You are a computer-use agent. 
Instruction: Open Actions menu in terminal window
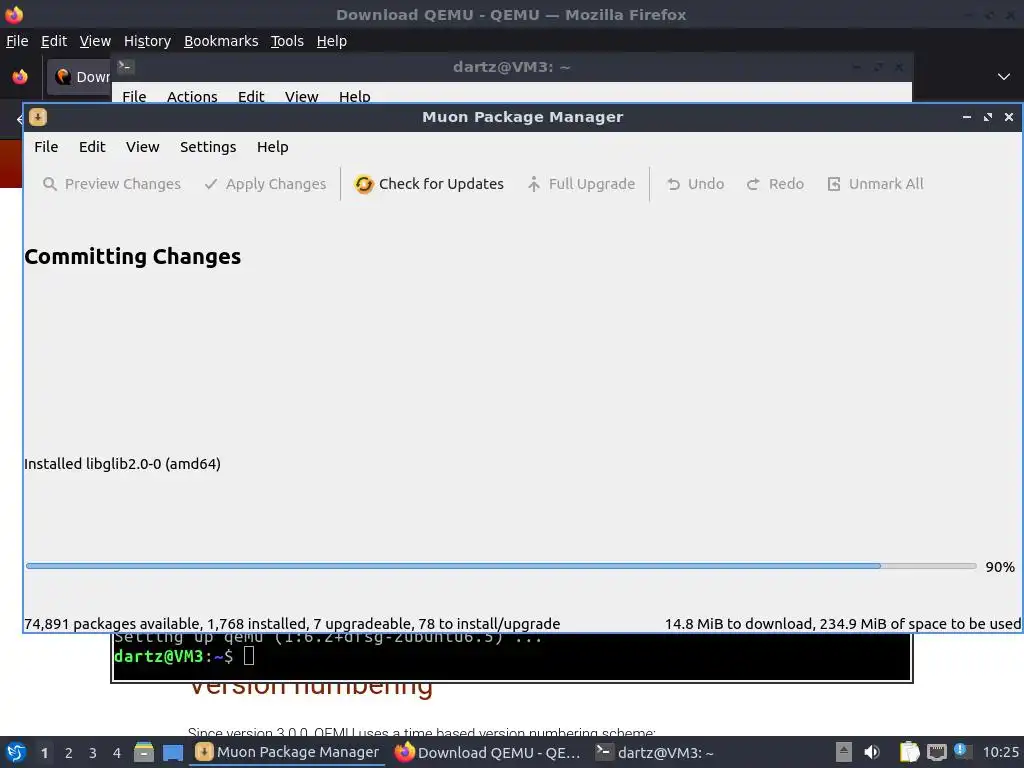pyautogui.click(x=192, y=97)
